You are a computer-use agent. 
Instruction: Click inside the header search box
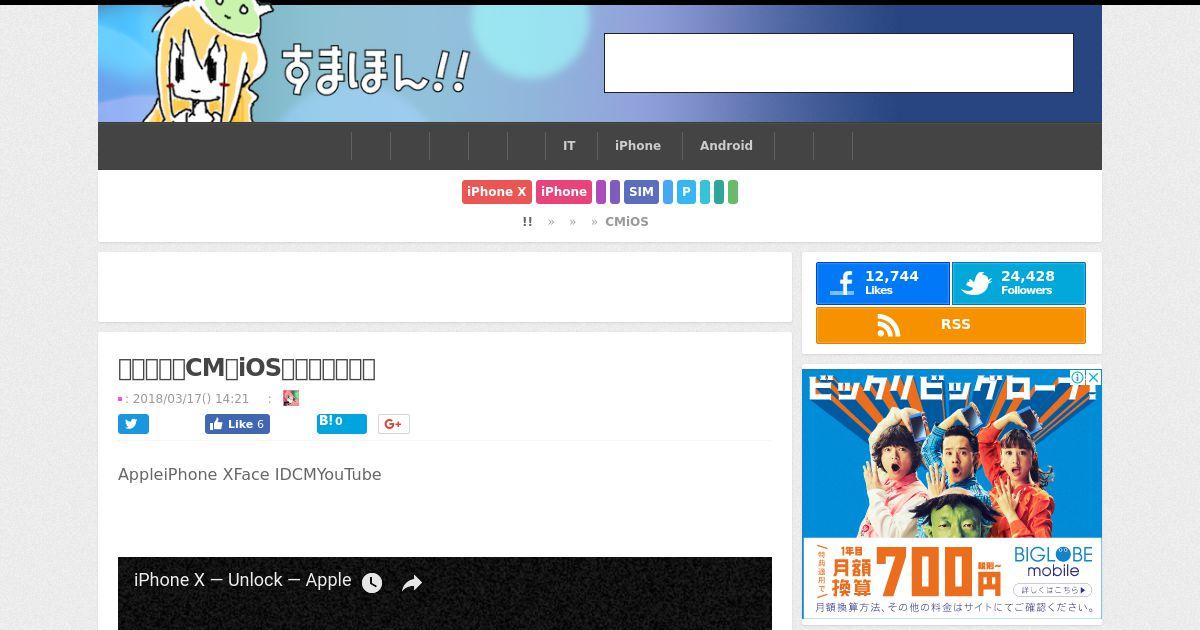pos(838,63)
